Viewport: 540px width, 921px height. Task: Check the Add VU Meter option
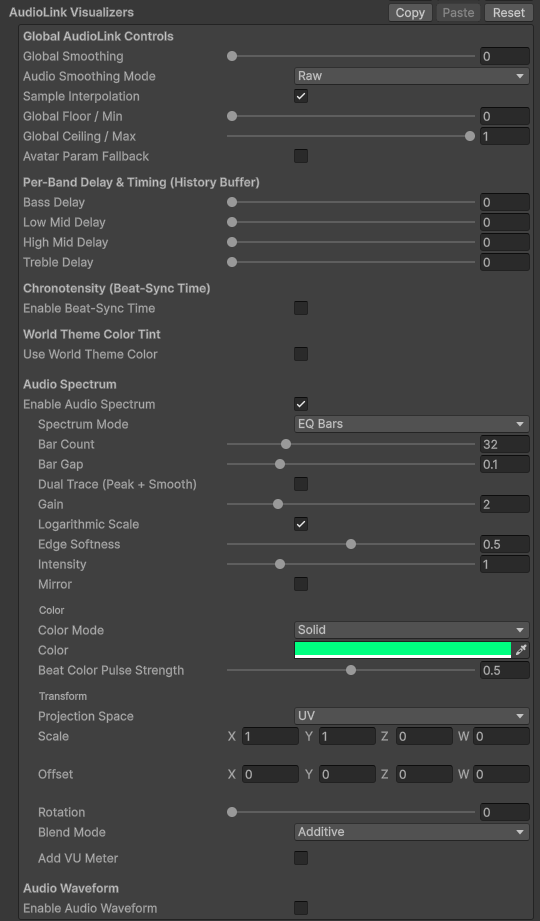(x=301, y=858)
